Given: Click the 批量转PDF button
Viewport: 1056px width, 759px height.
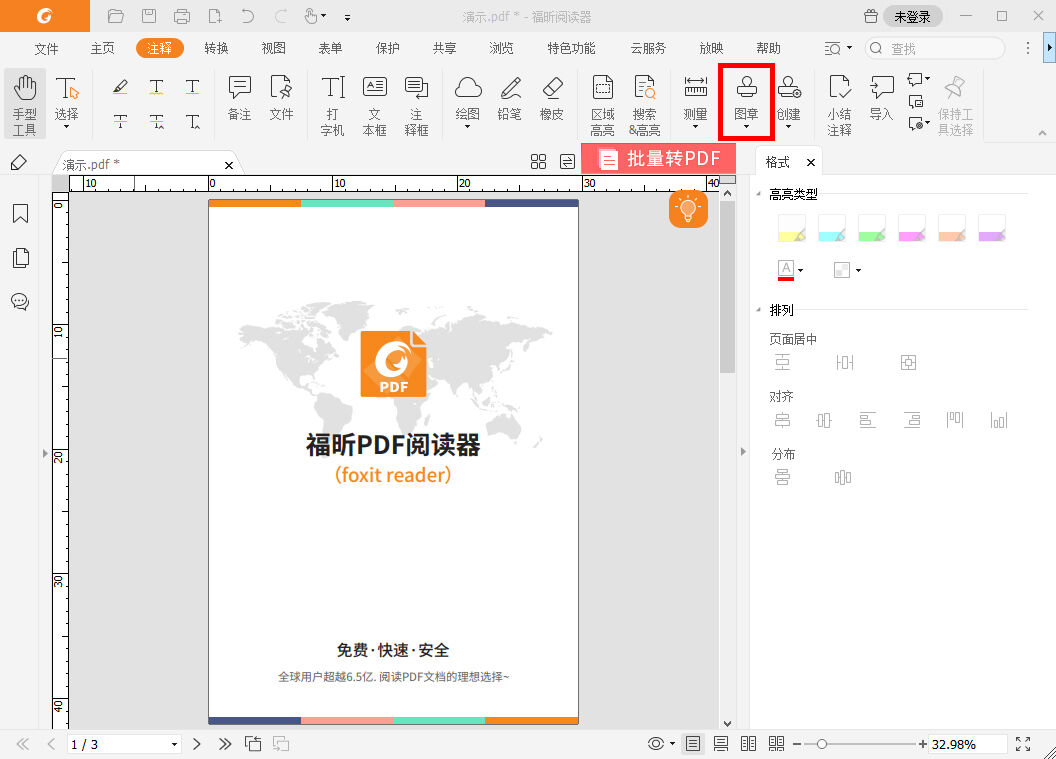Looking at the screenshot, I should [659, 158].
